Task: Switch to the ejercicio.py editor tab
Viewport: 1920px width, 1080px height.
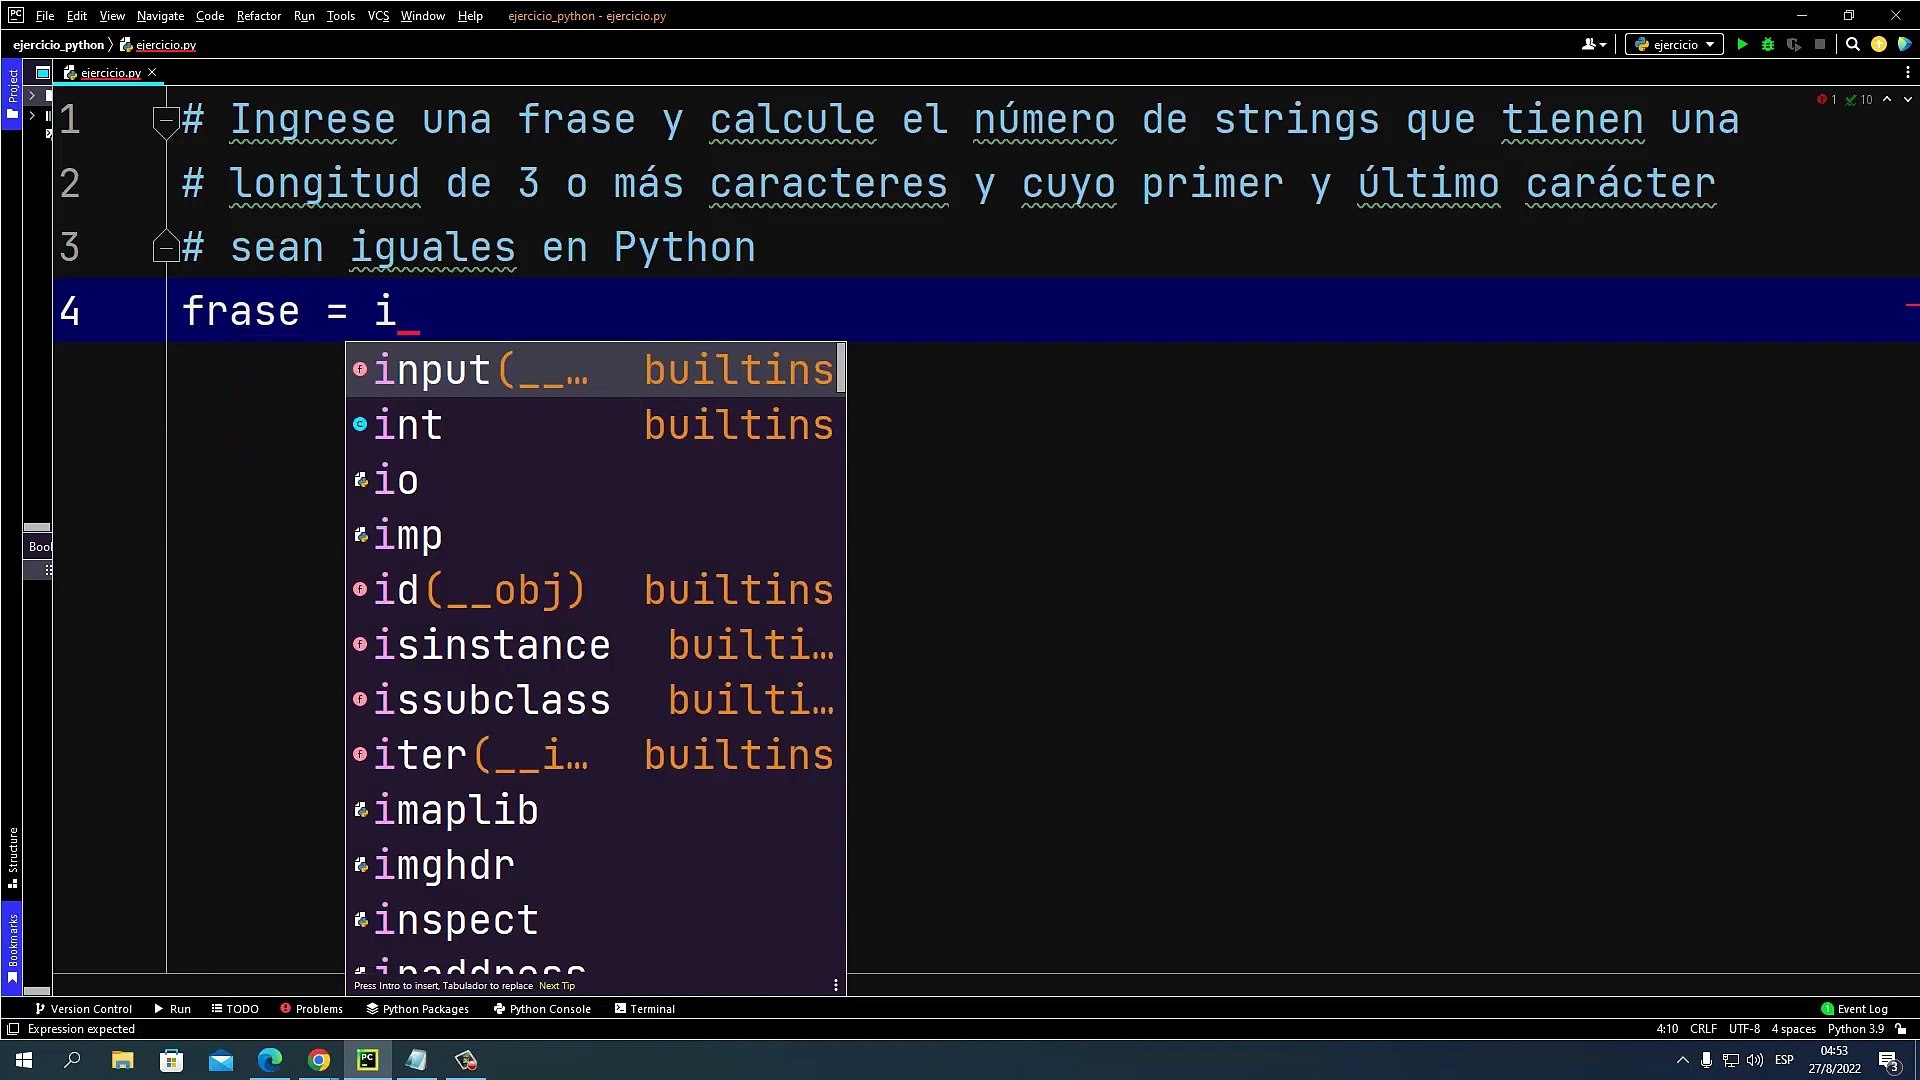Action: point(110,72)
